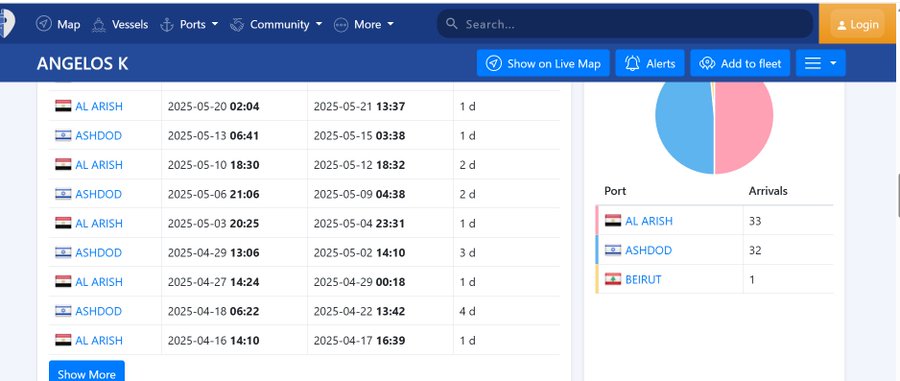Open the Map compass icon

point(44,24)
